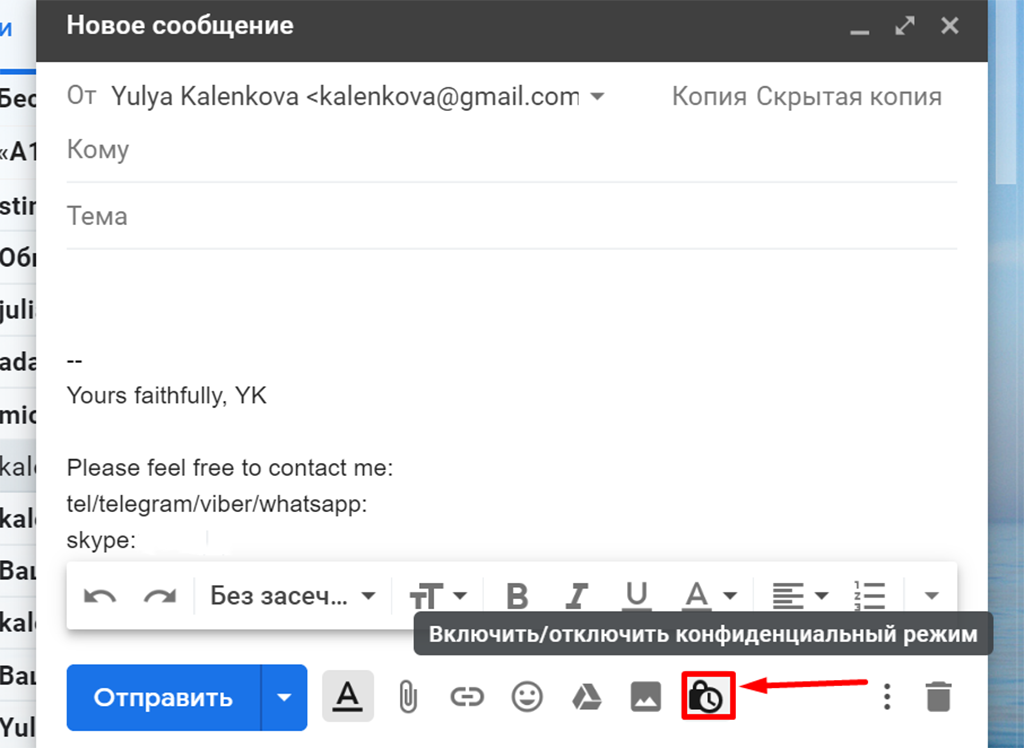Open the text color picker
Viewport: 1024px width, 748px height.
pos(709,597)
